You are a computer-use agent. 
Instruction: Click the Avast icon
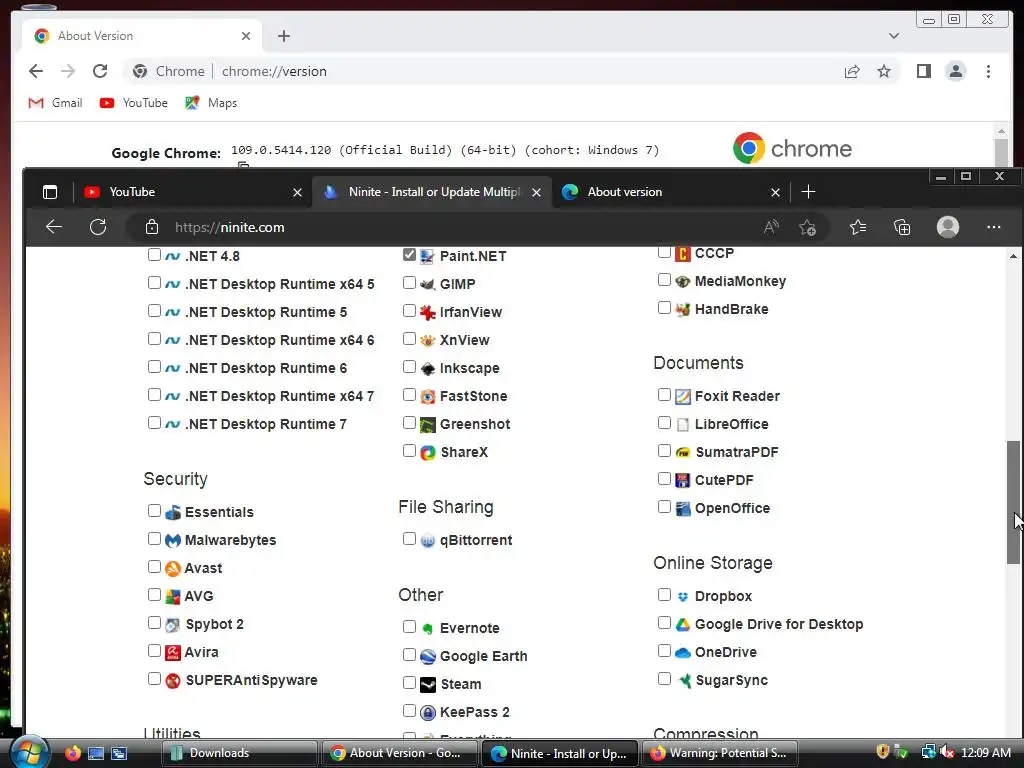coord(172,568)
